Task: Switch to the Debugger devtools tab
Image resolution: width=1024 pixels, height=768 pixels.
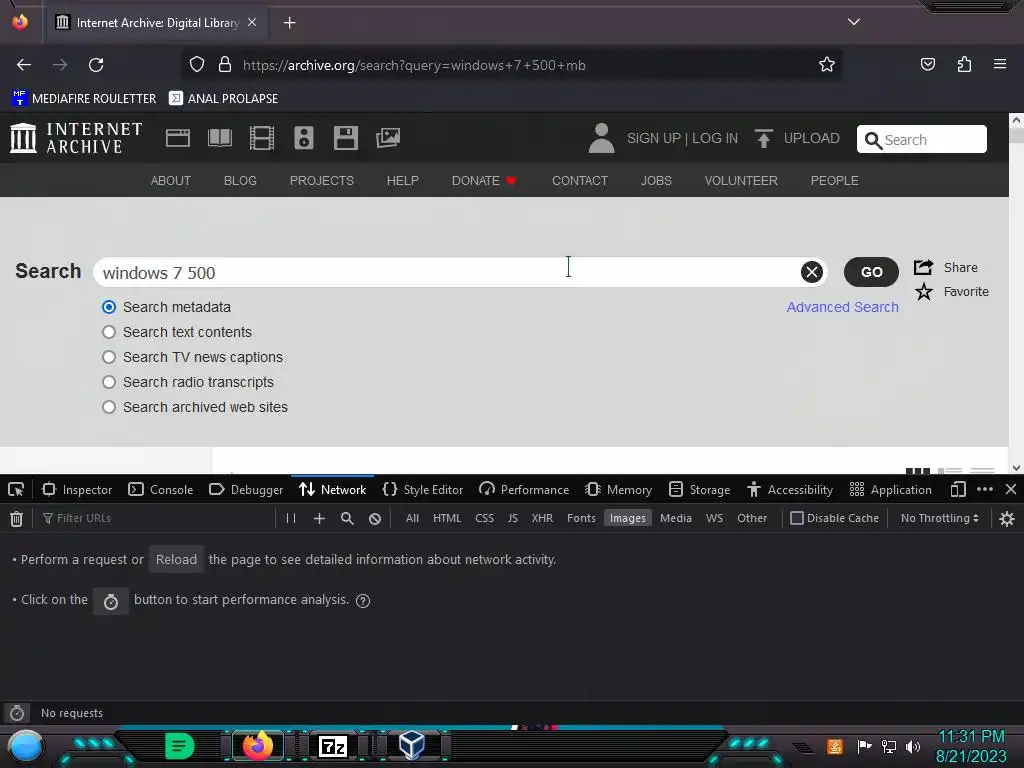Action: coord(246,489)
